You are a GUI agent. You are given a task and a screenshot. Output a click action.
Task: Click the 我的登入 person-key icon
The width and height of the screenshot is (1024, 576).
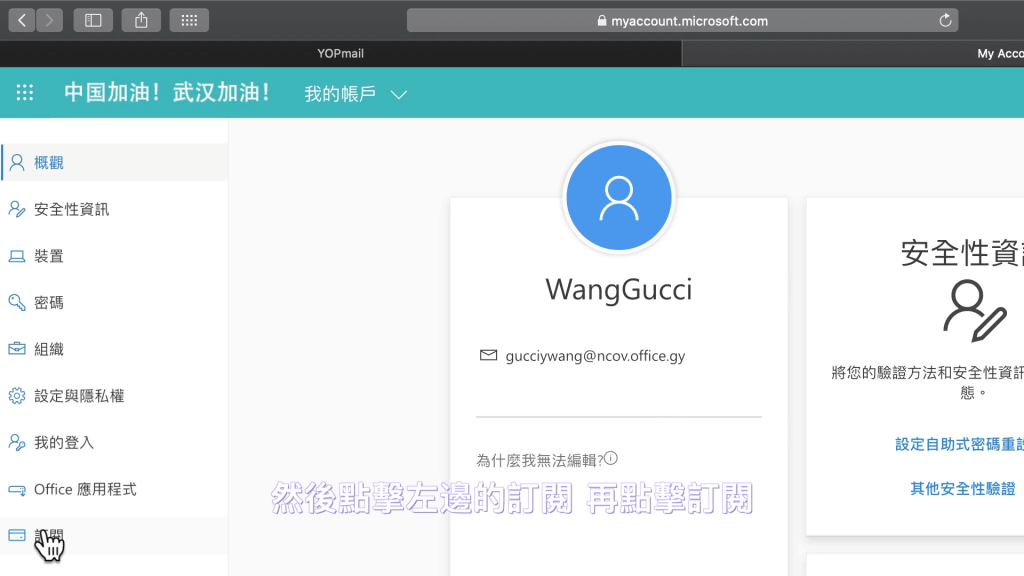pyautogui.click(x=17, y=442)
